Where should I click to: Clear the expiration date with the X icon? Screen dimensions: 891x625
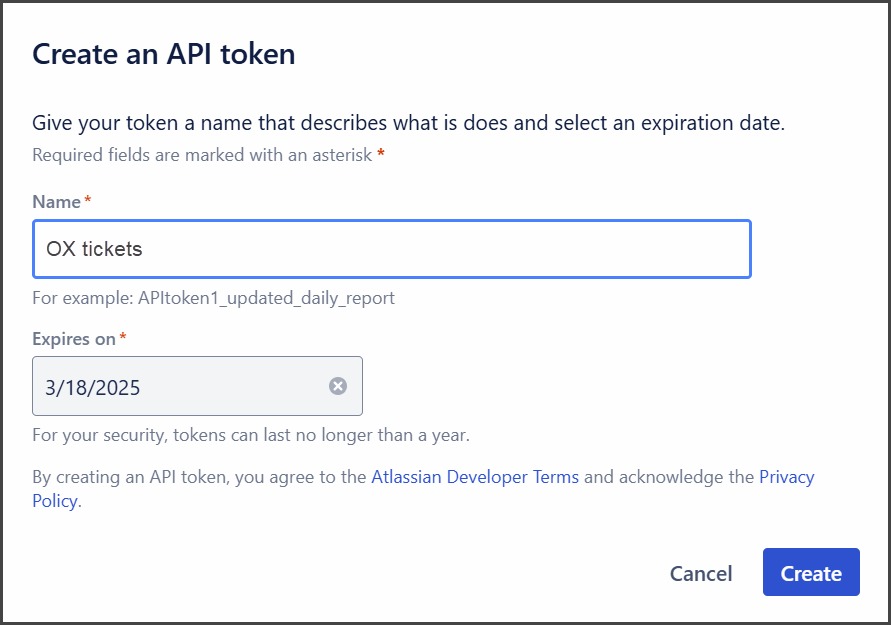338,386
